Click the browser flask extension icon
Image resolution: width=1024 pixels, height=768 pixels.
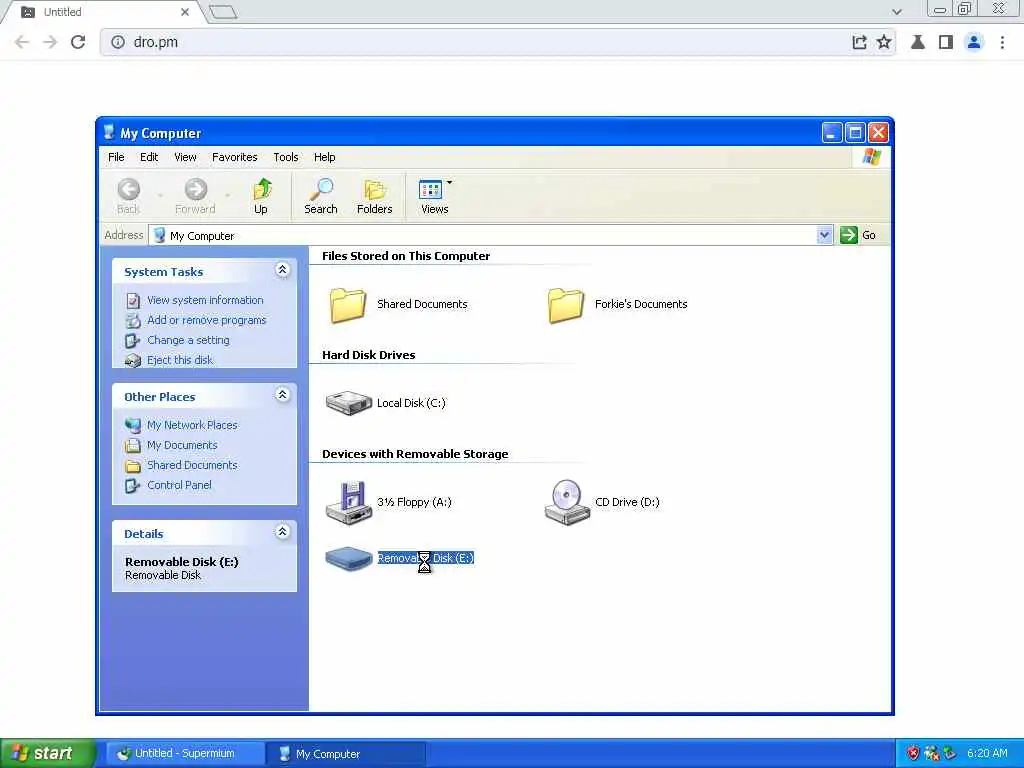coord(918,42)
